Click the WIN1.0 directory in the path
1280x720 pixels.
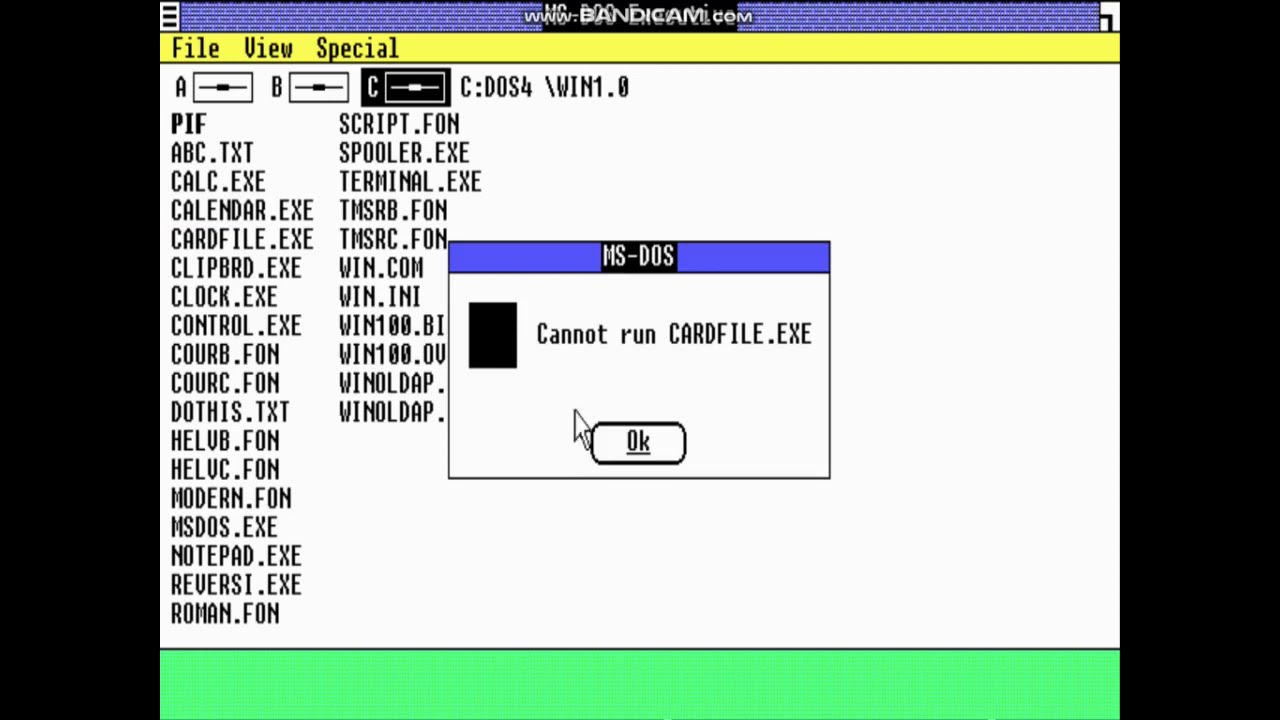(x=593, y=88)
